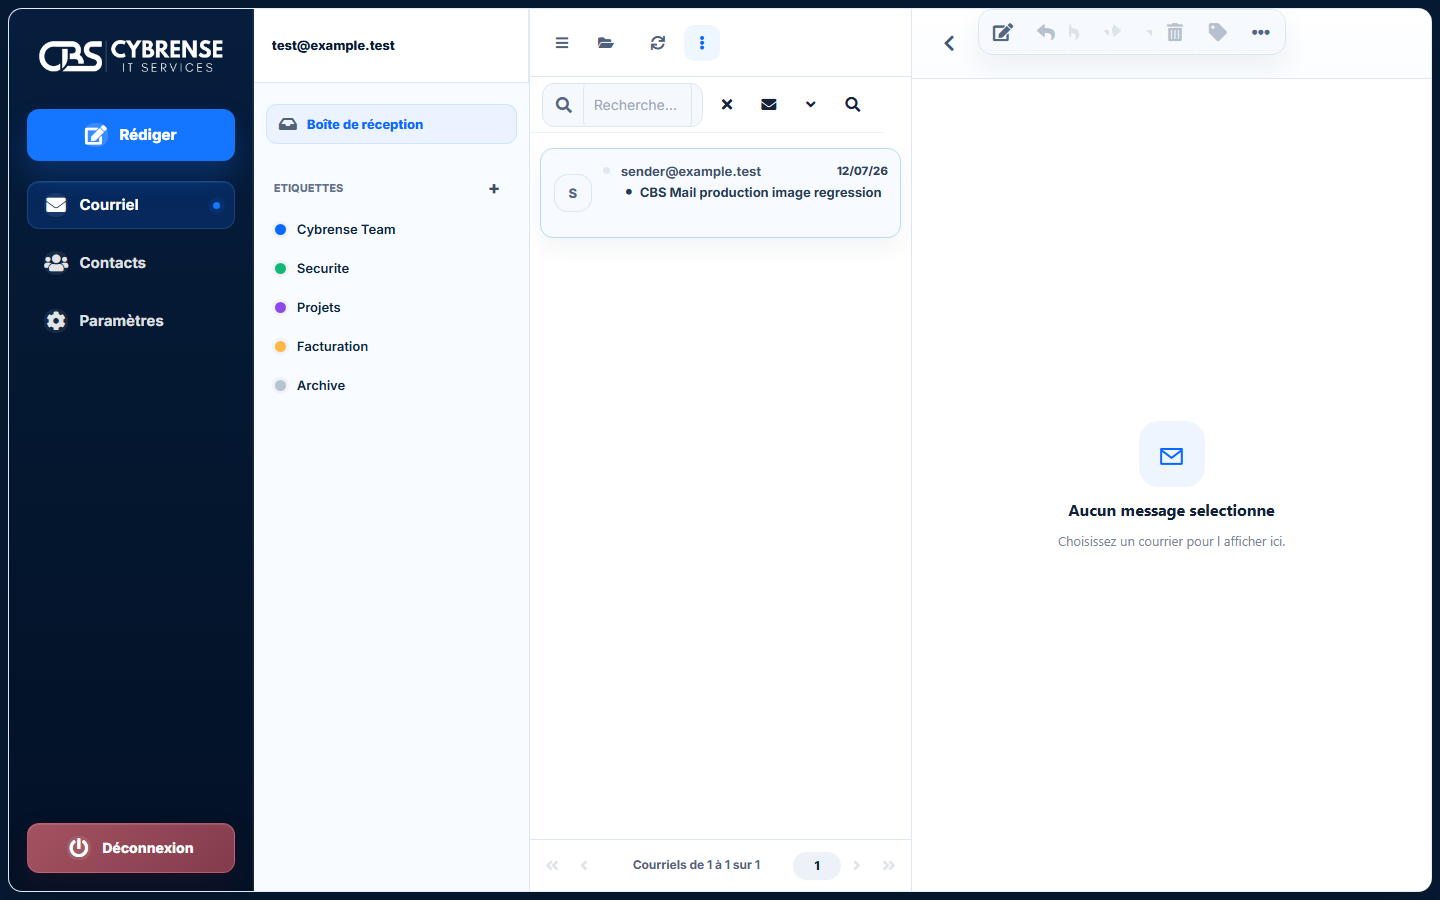
Task: Open the Courriel section in sidebar
Action: [131, 205]
